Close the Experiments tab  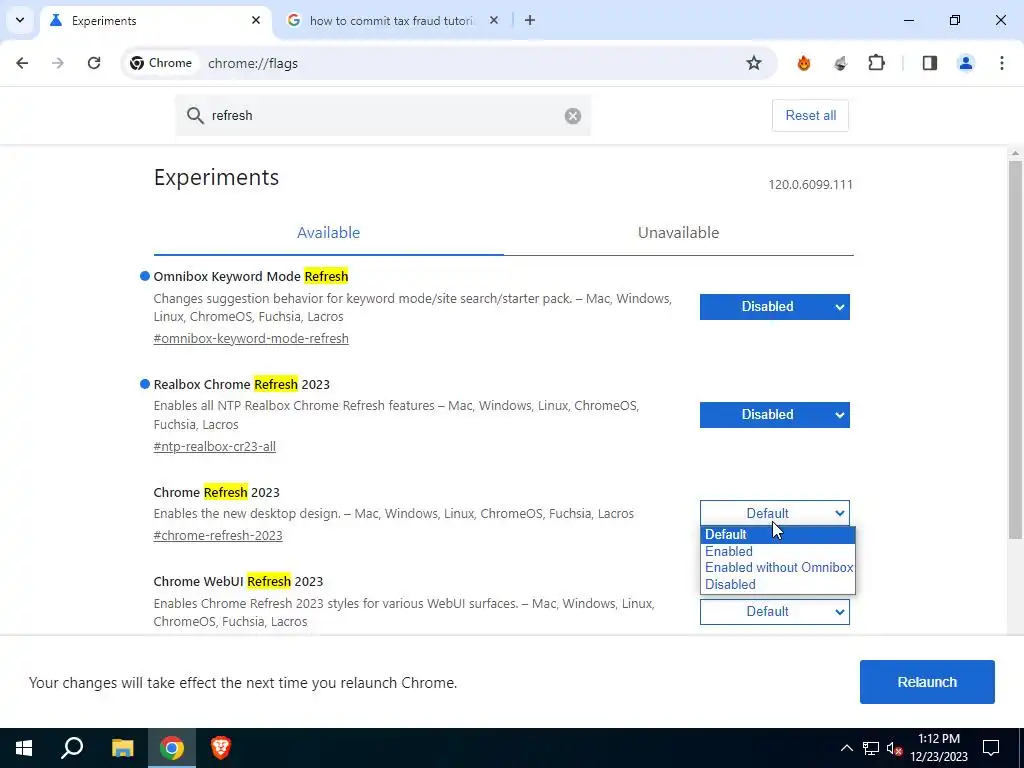[x=256, y=20]
